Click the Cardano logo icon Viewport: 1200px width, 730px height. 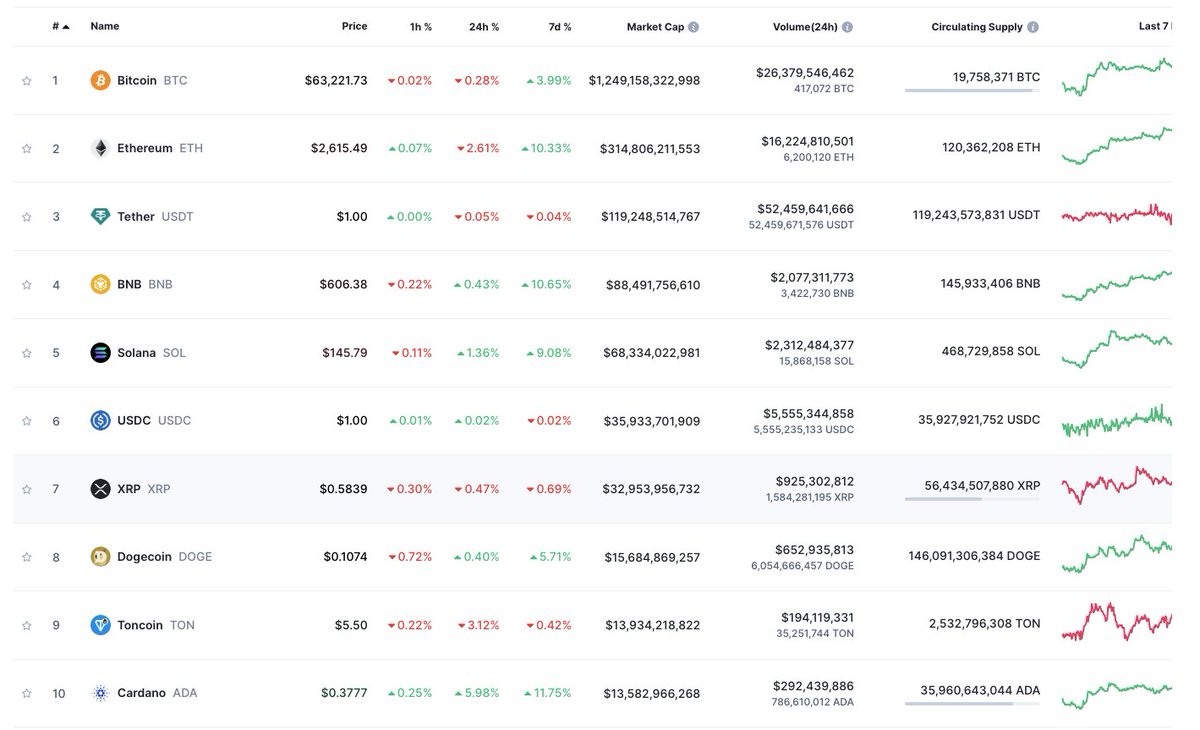100,692
